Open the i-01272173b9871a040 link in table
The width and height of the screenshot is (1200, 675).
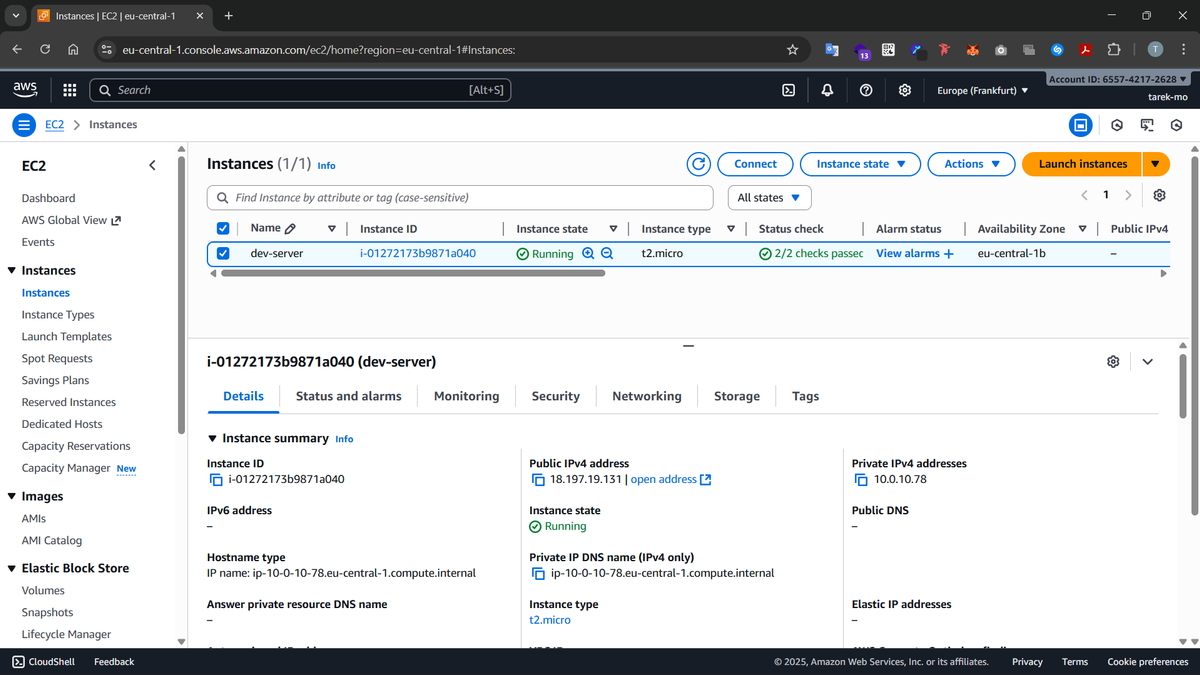(418, 253)
